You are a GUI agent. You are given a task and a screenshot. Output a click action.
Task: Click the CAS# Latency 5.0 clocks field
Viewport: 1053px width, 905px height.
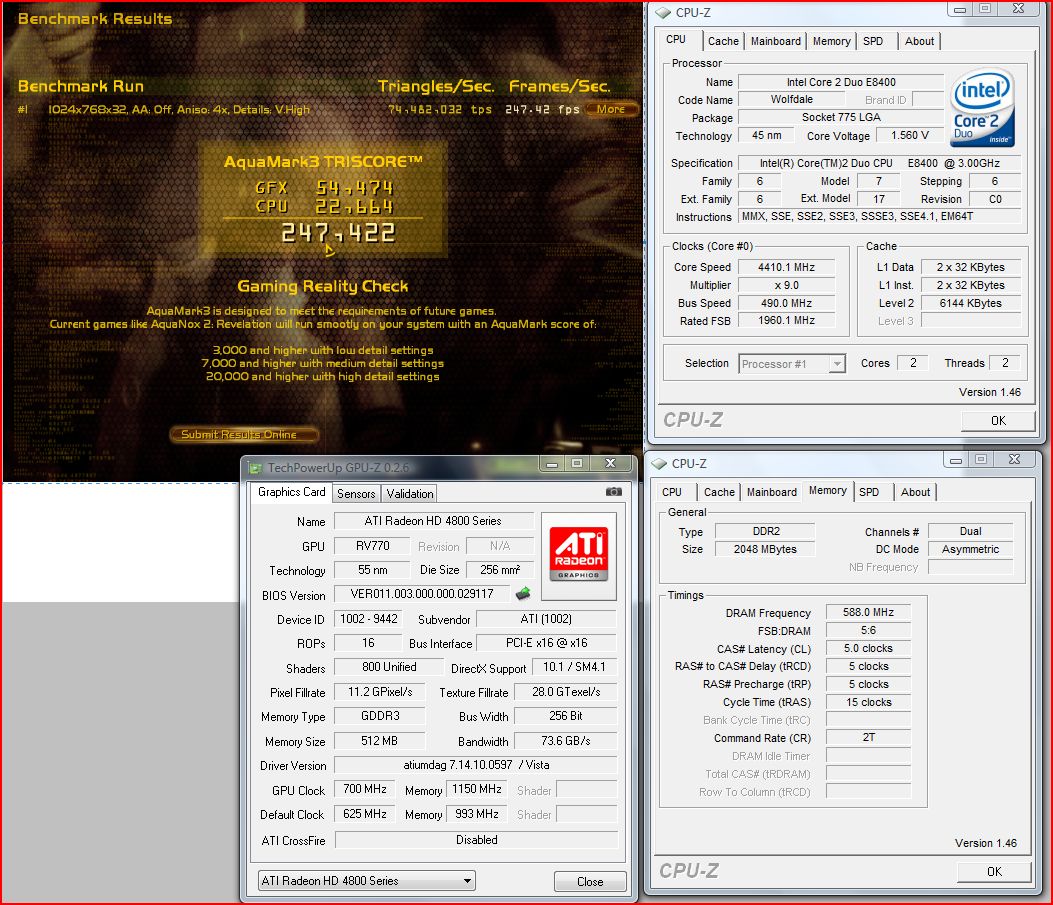pyautogui.click(x=868, y=649)
